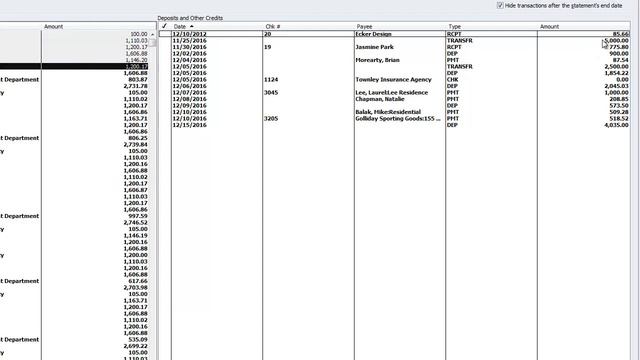This screenshot has width=640, height=360.
Task: Select the 11/25/2016 transfer of 5,000.00
Action: [394, 40]
